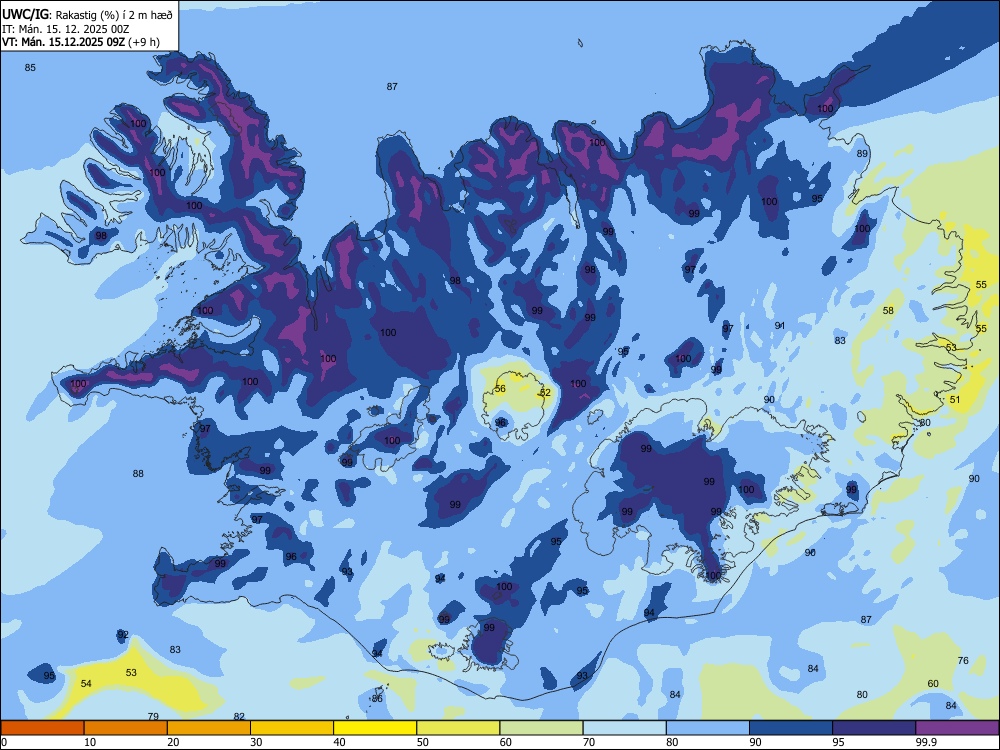
Task: Select the 90–95 dark blue legend swatch
Action: (791, 728)
